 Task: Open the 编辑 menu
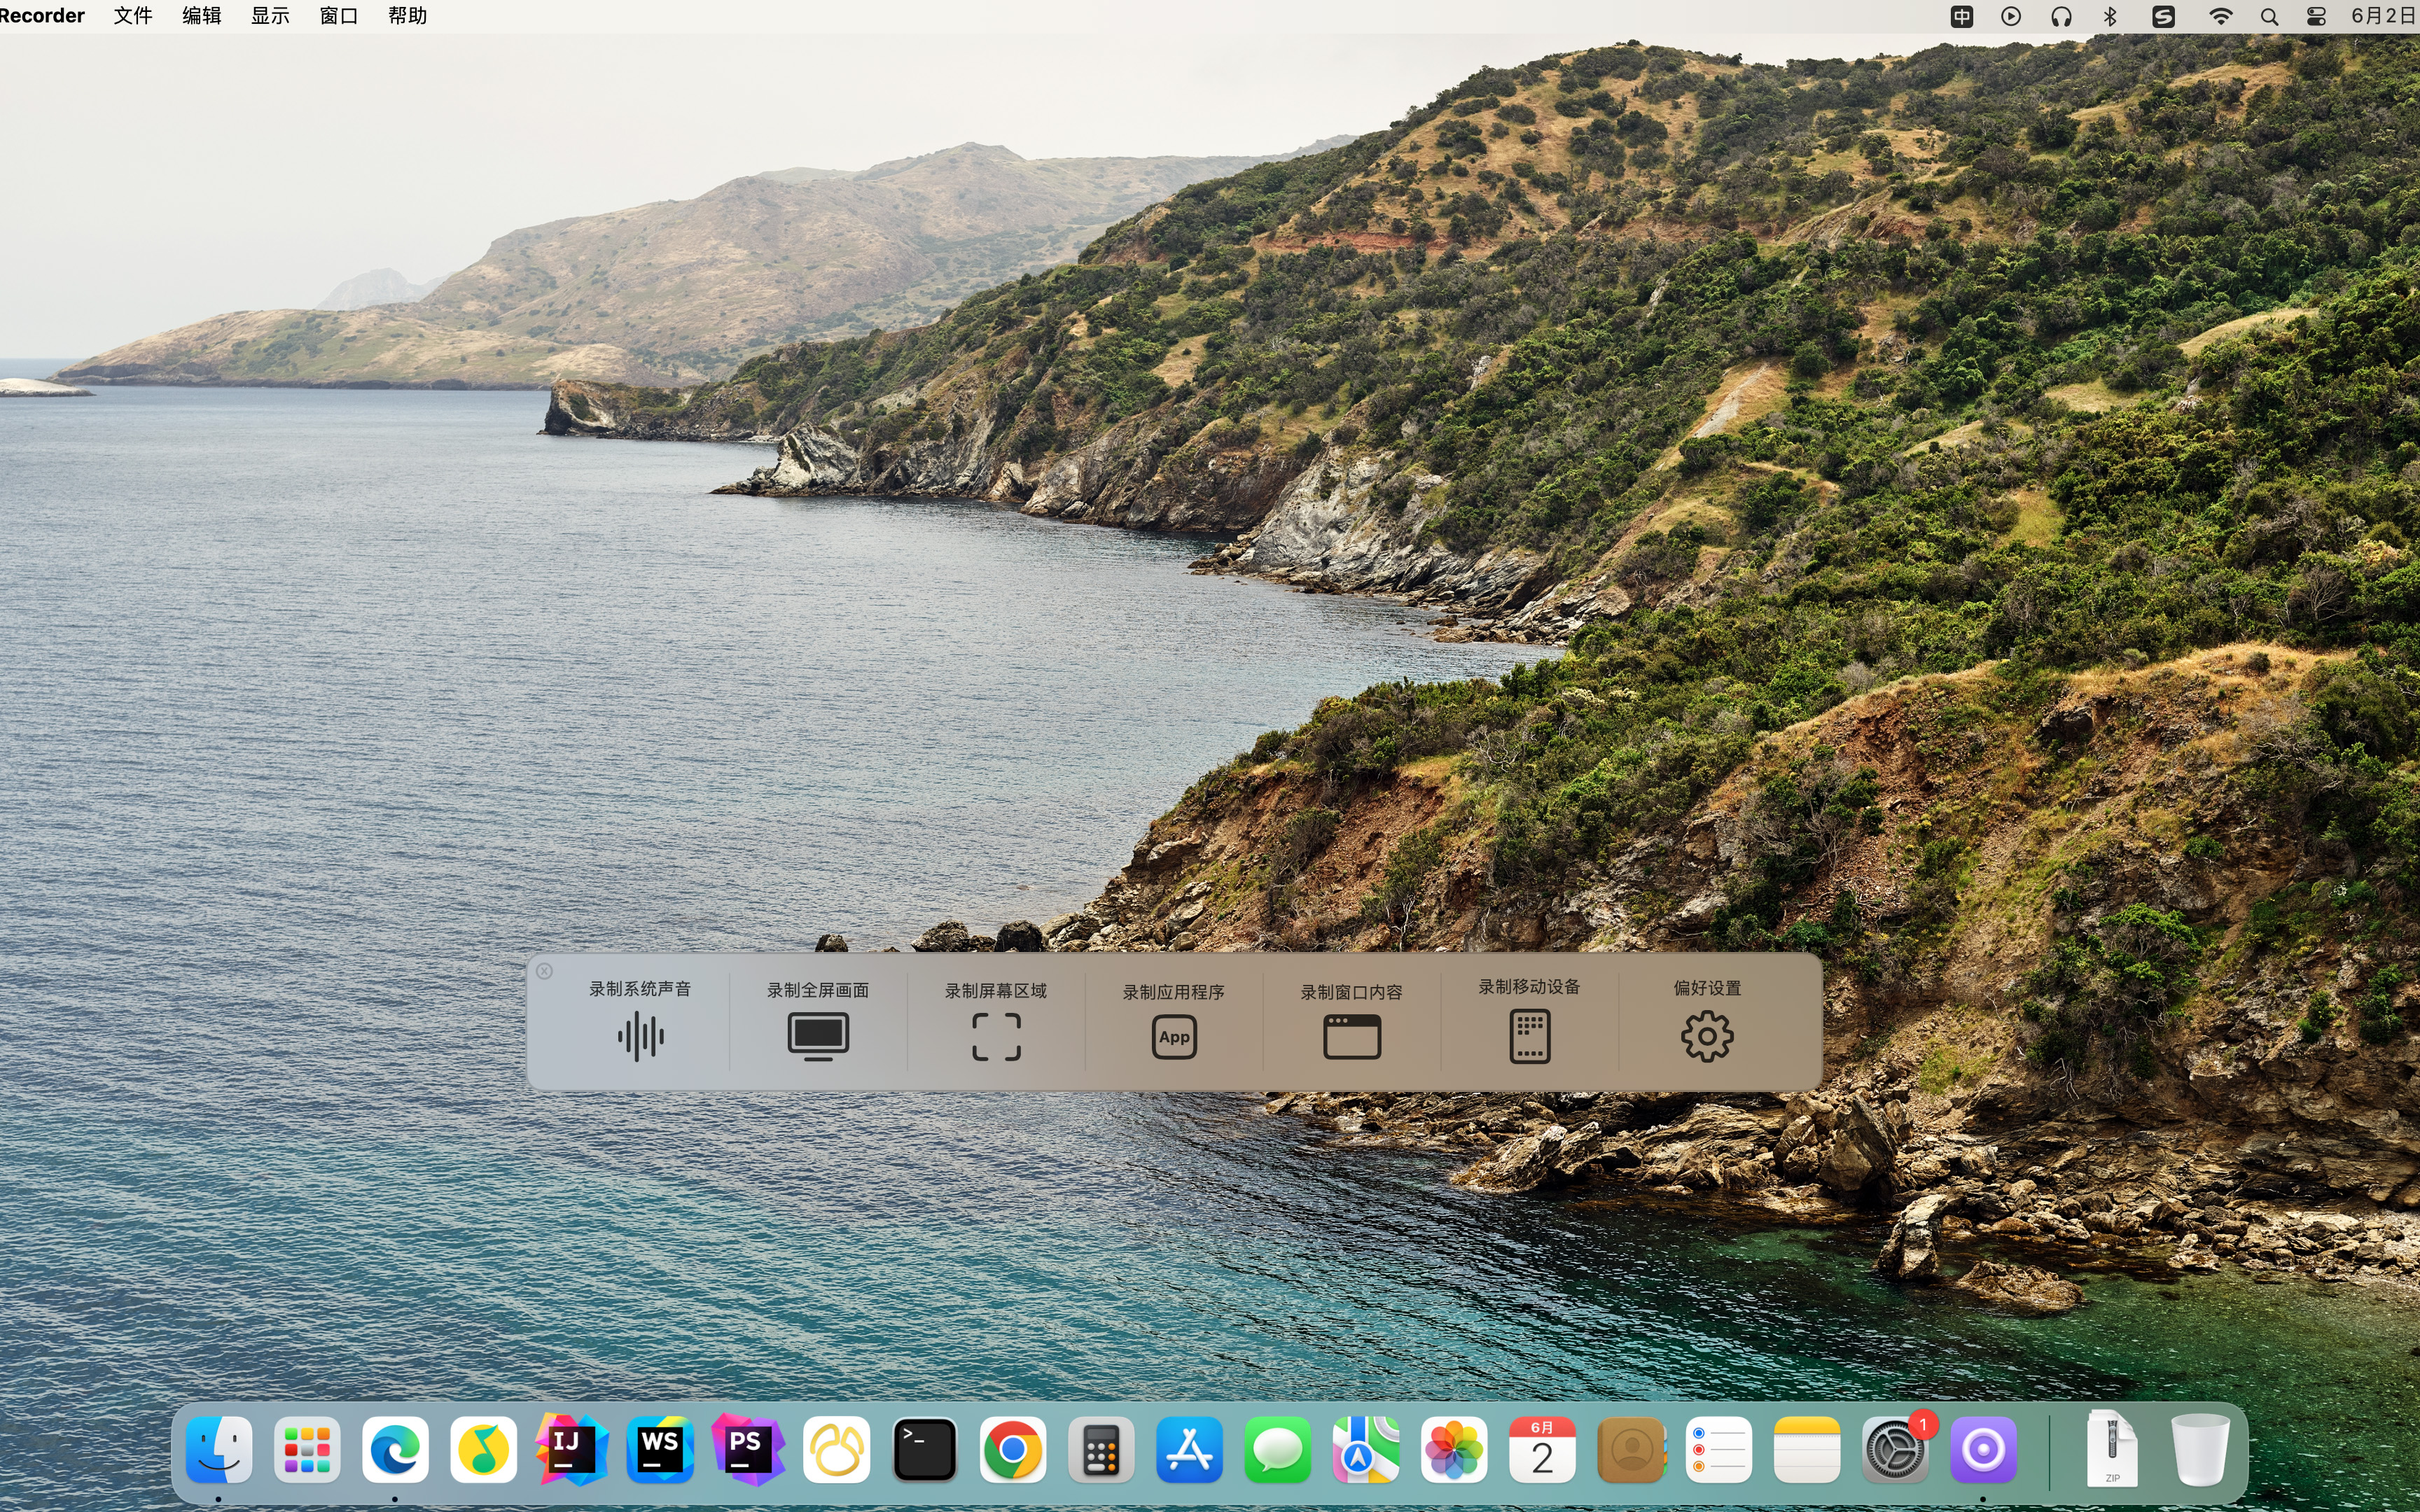pos(202,16)
